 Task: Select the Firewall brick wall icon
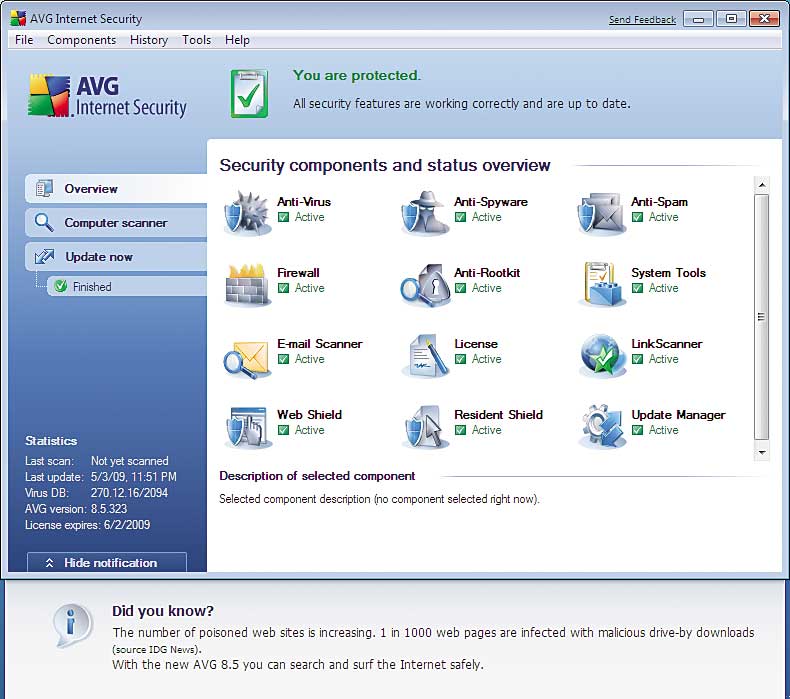(247, 285)
